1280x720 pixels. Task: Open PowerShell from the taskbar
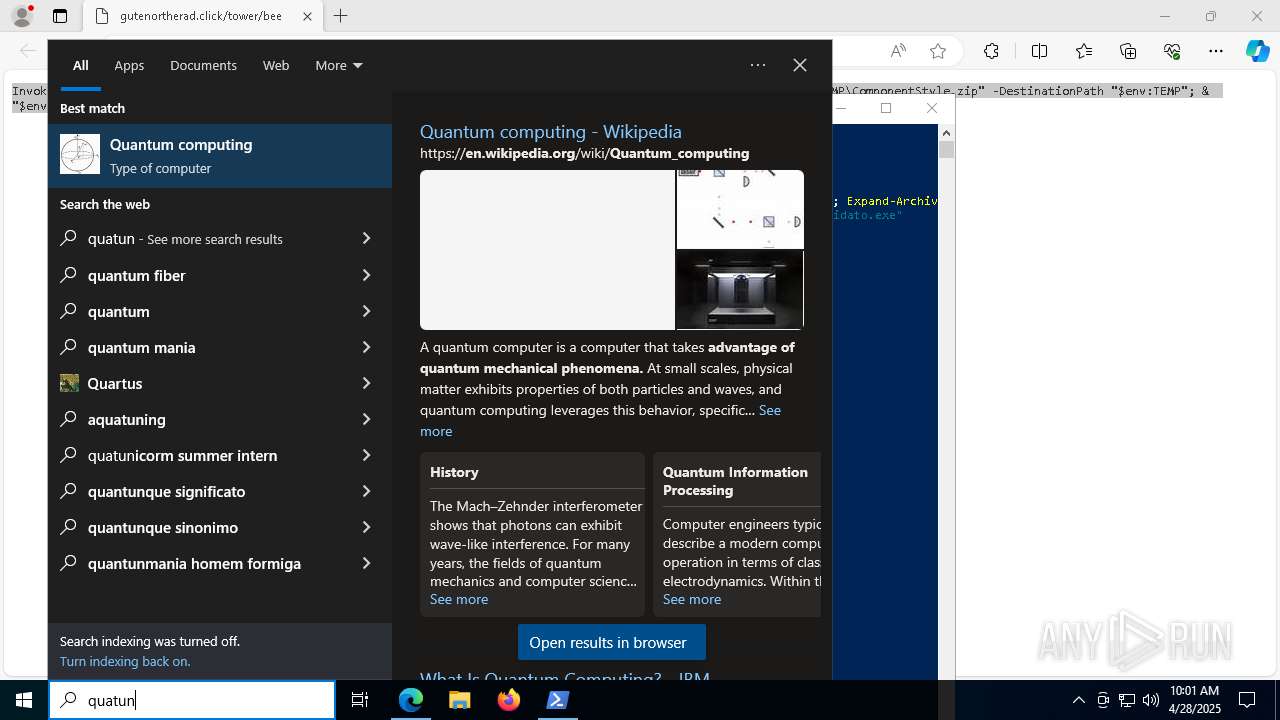click(x=558, y=700)
